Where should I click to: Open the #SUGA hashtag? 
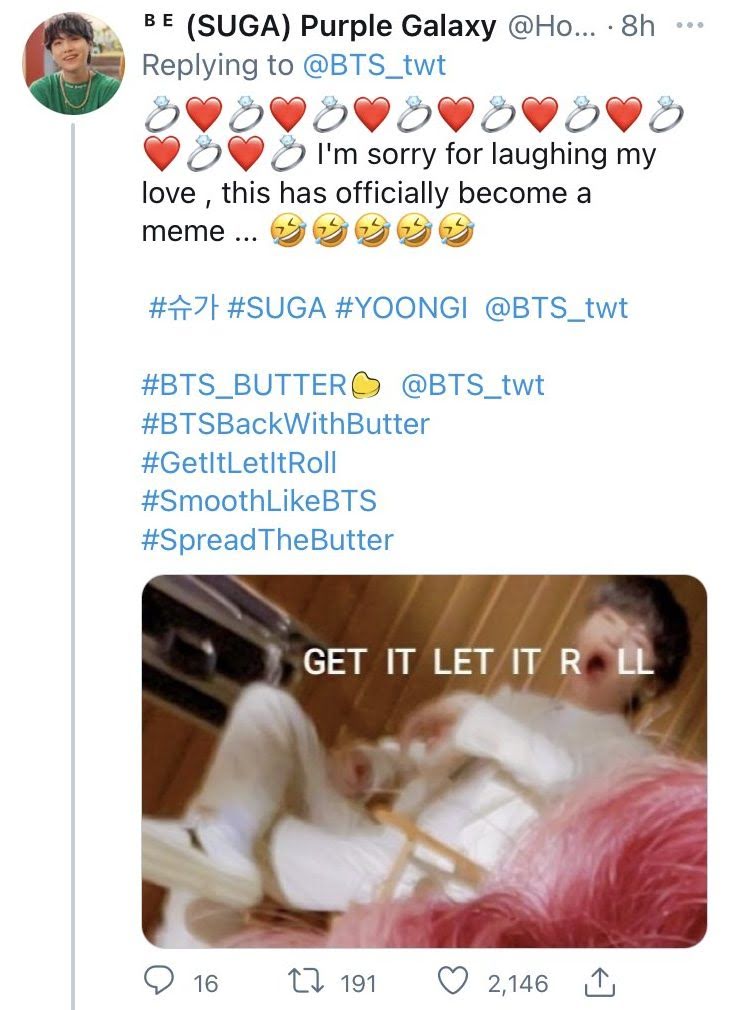276,308
